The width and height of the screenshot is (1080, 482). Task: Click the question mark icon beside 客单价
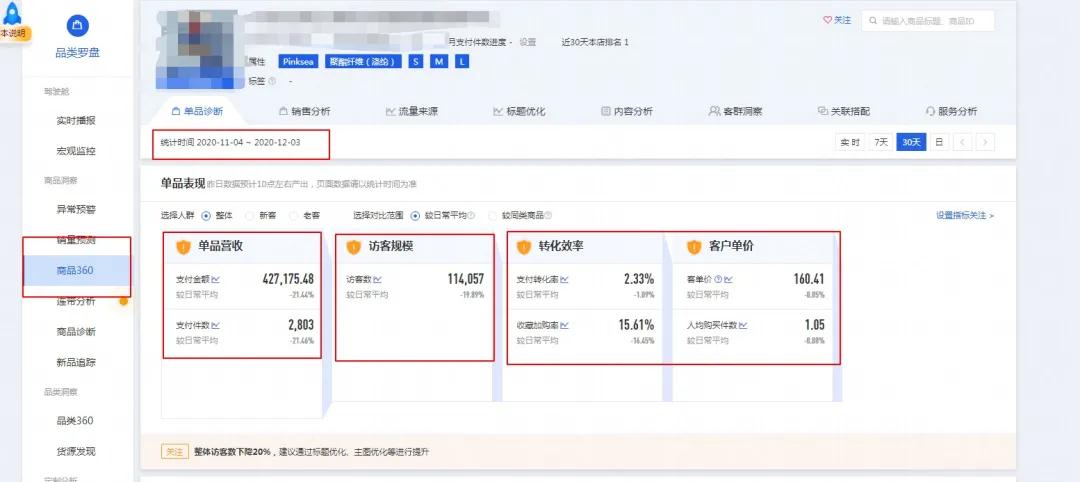click(x=718, y=280)
